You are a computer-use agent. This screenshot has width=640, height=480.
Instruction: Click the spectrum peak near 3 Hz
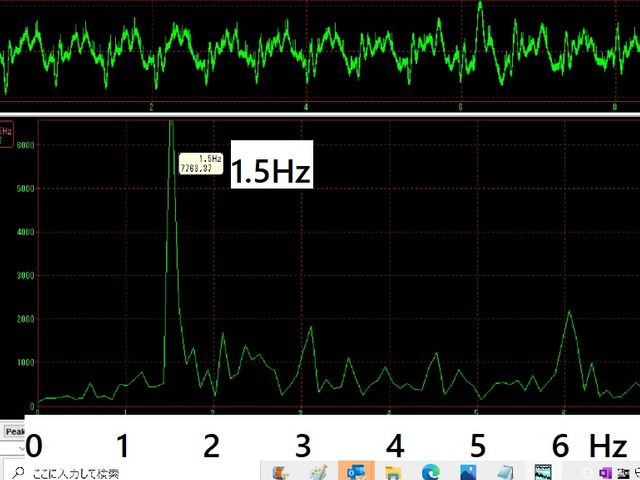pyautogui.click(x=311, y=327)
